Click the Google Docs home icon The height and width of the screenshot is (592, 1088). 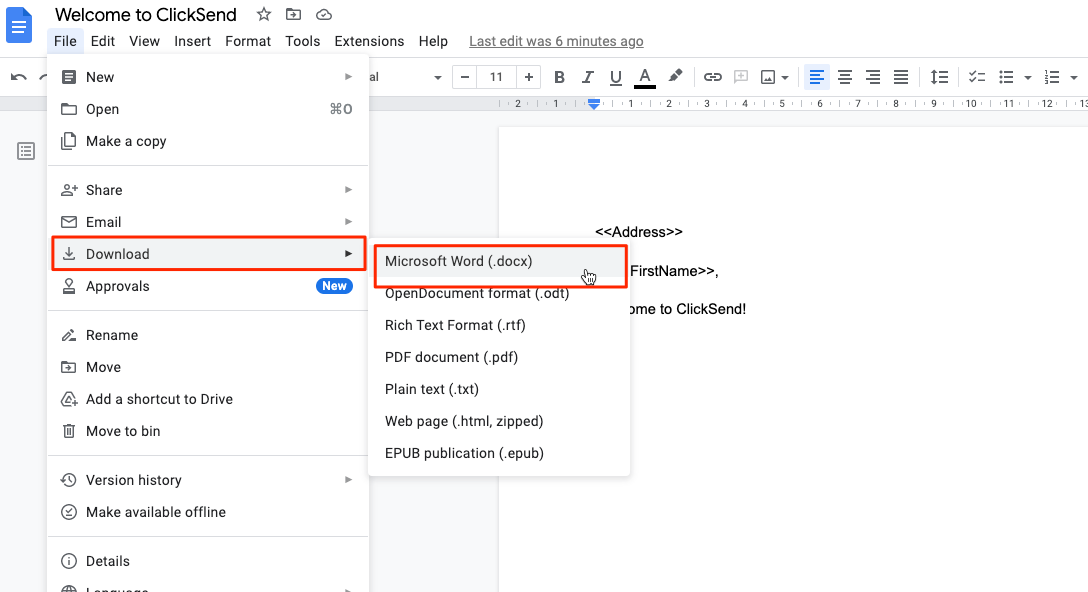(19, 26)
